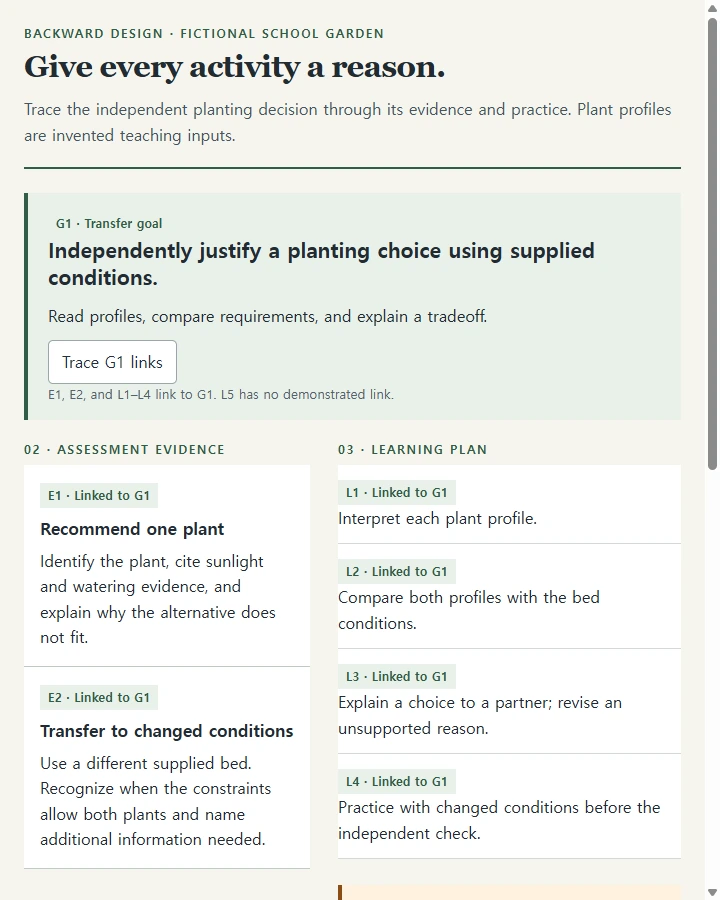
Task: Click the Transfer to changed conditions heading
Action: (x=167, y=731)
